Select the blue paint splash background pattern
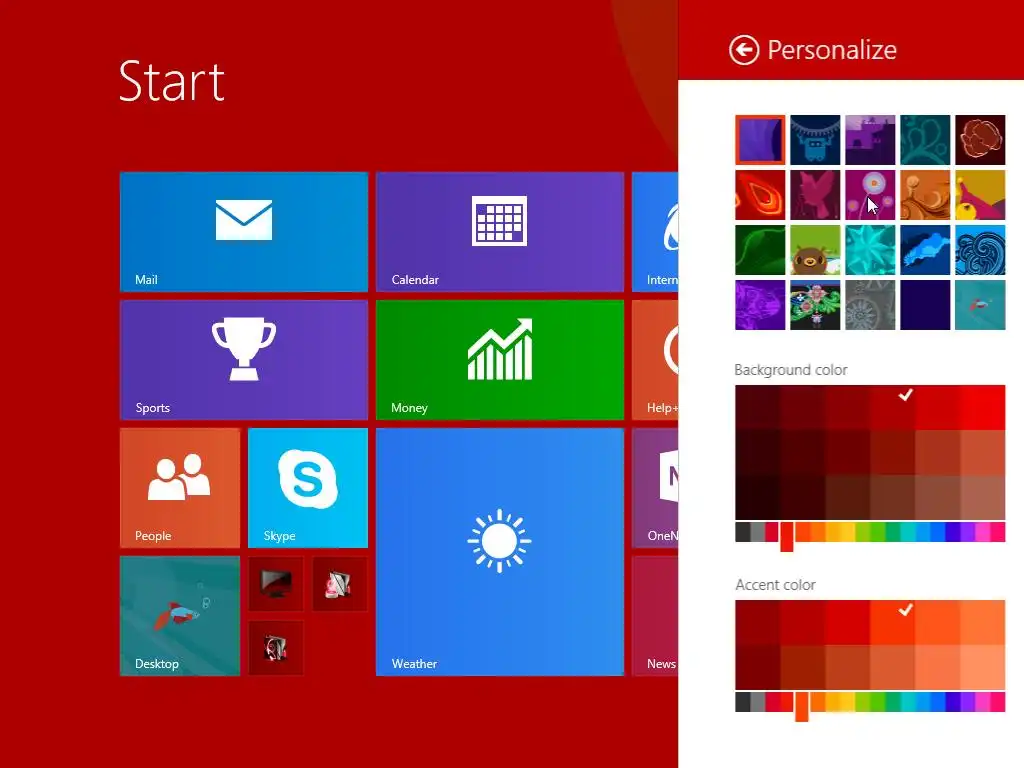 tap(925, 250)
